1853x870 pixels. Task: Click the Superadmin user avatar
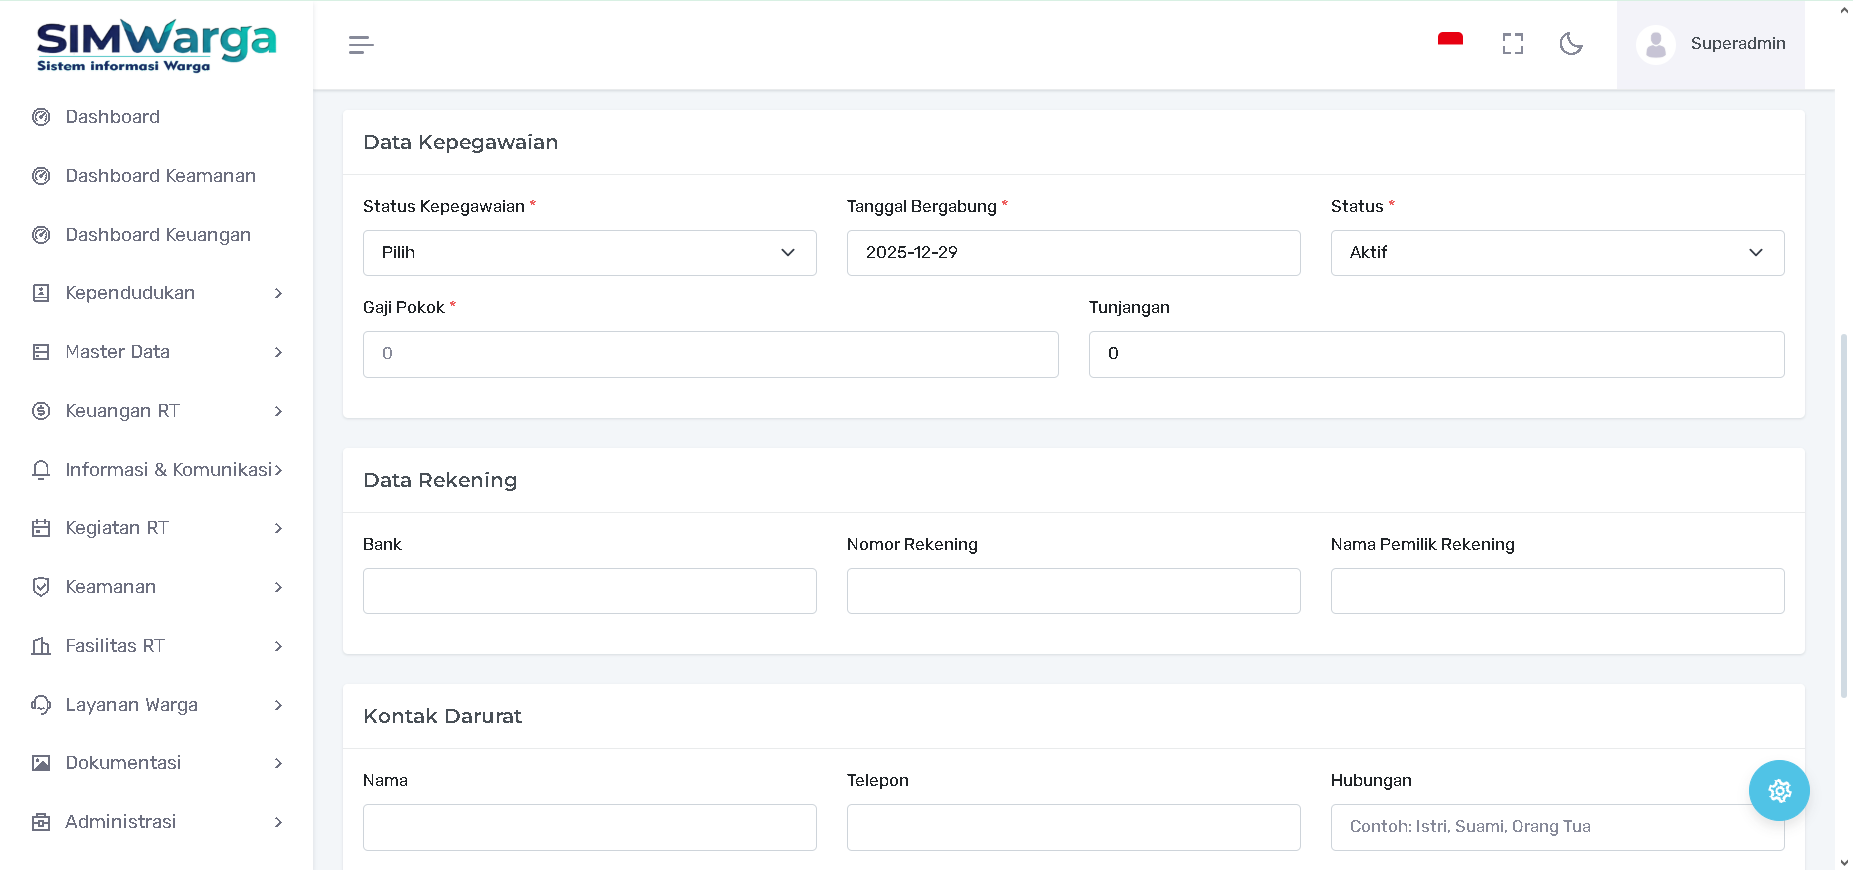point(1656,44)
